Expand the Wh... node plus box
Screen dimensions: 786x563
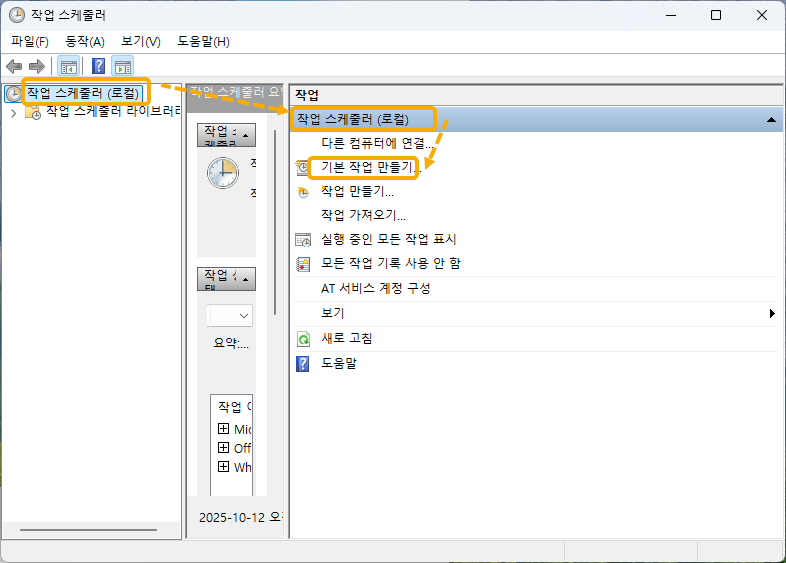coord(224,467)
